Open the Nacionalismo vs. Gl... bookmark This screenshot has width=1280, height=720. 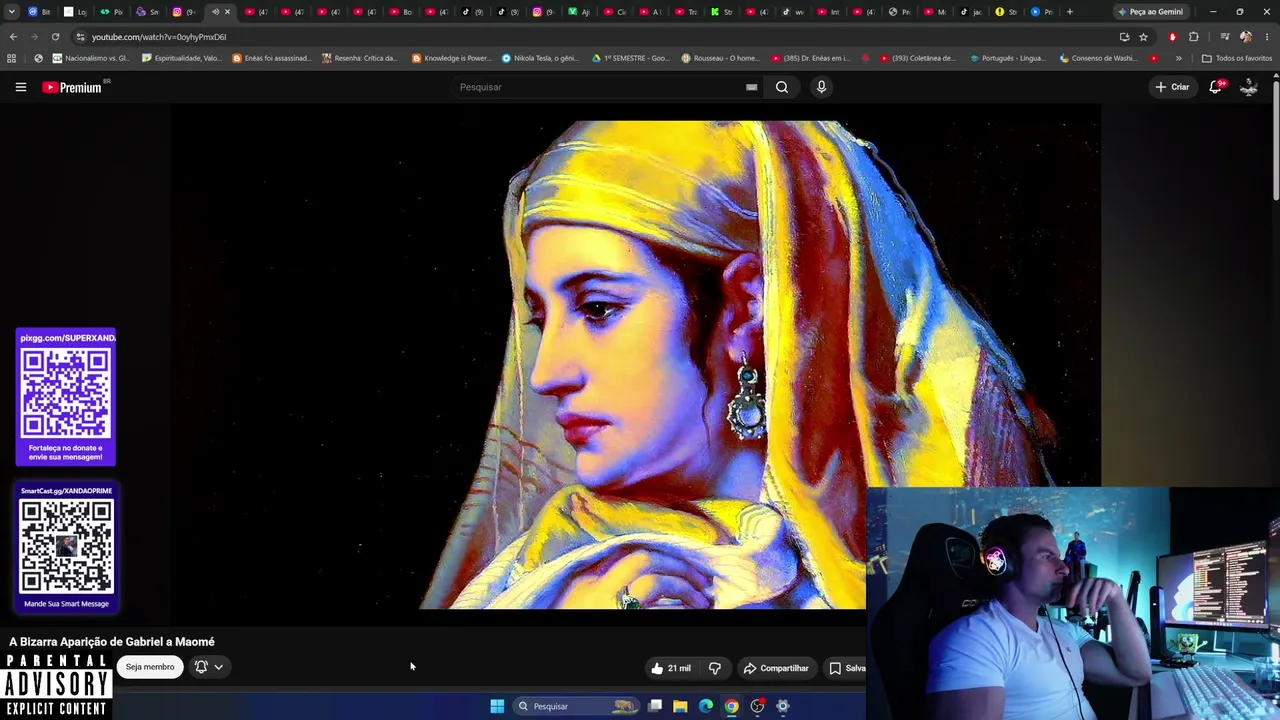91,58
